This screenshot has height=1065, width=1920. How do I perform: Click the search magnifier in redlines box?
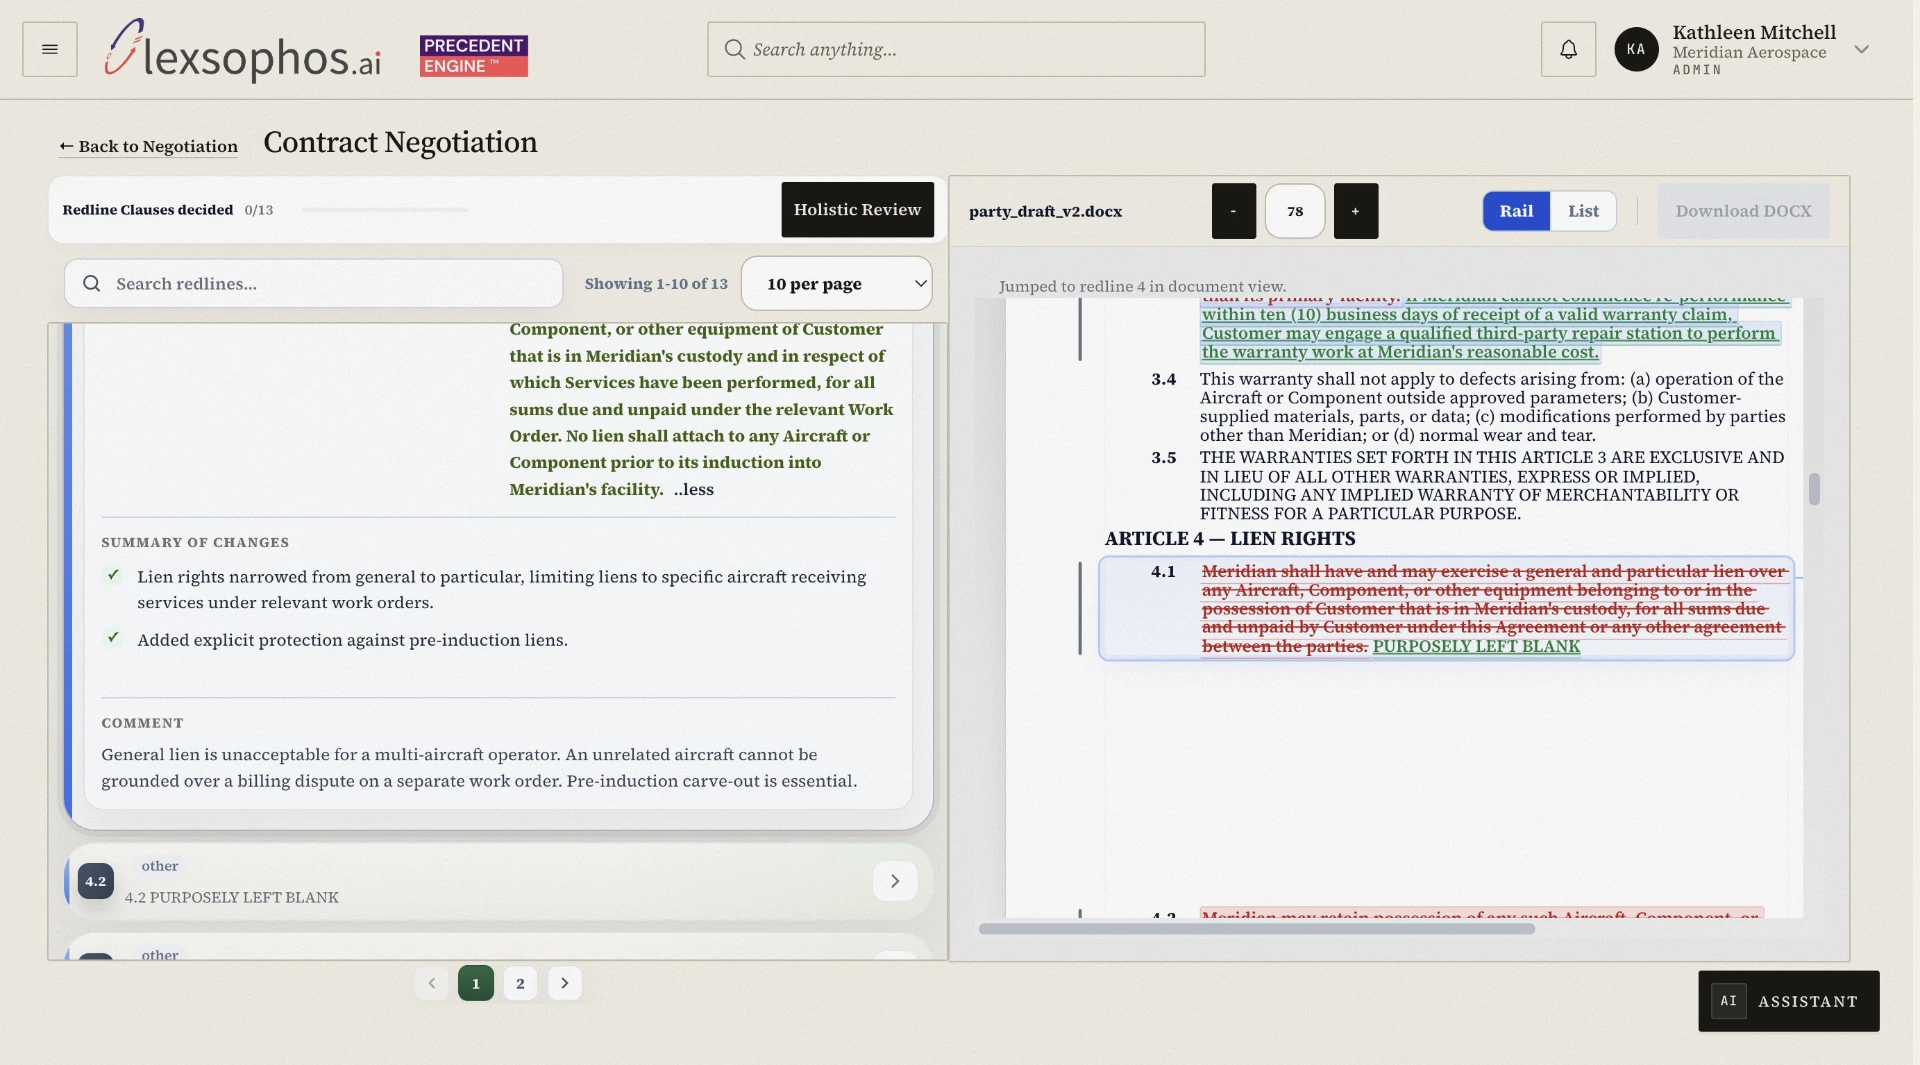pos(92,284)
